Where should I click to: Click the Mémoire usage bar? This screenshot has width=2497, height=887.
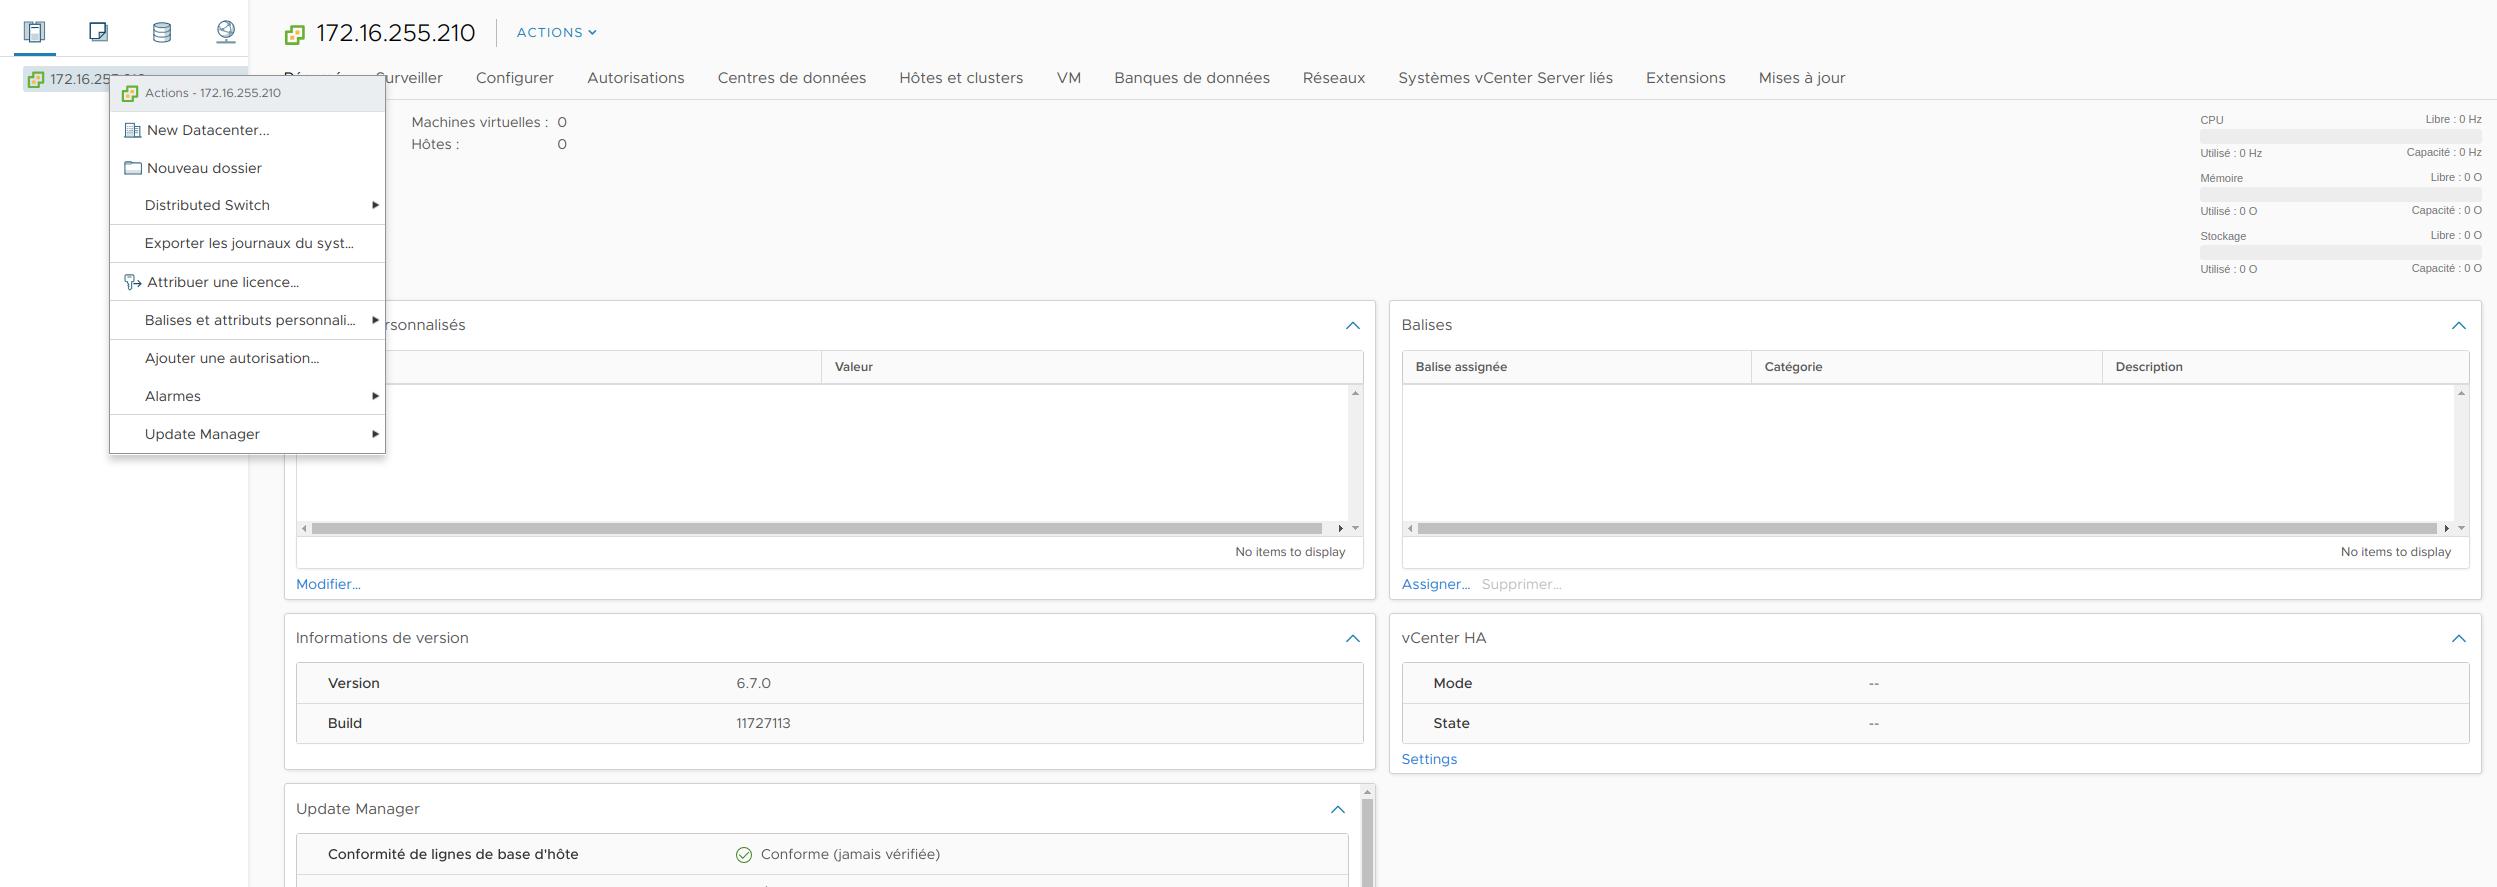2340,194
